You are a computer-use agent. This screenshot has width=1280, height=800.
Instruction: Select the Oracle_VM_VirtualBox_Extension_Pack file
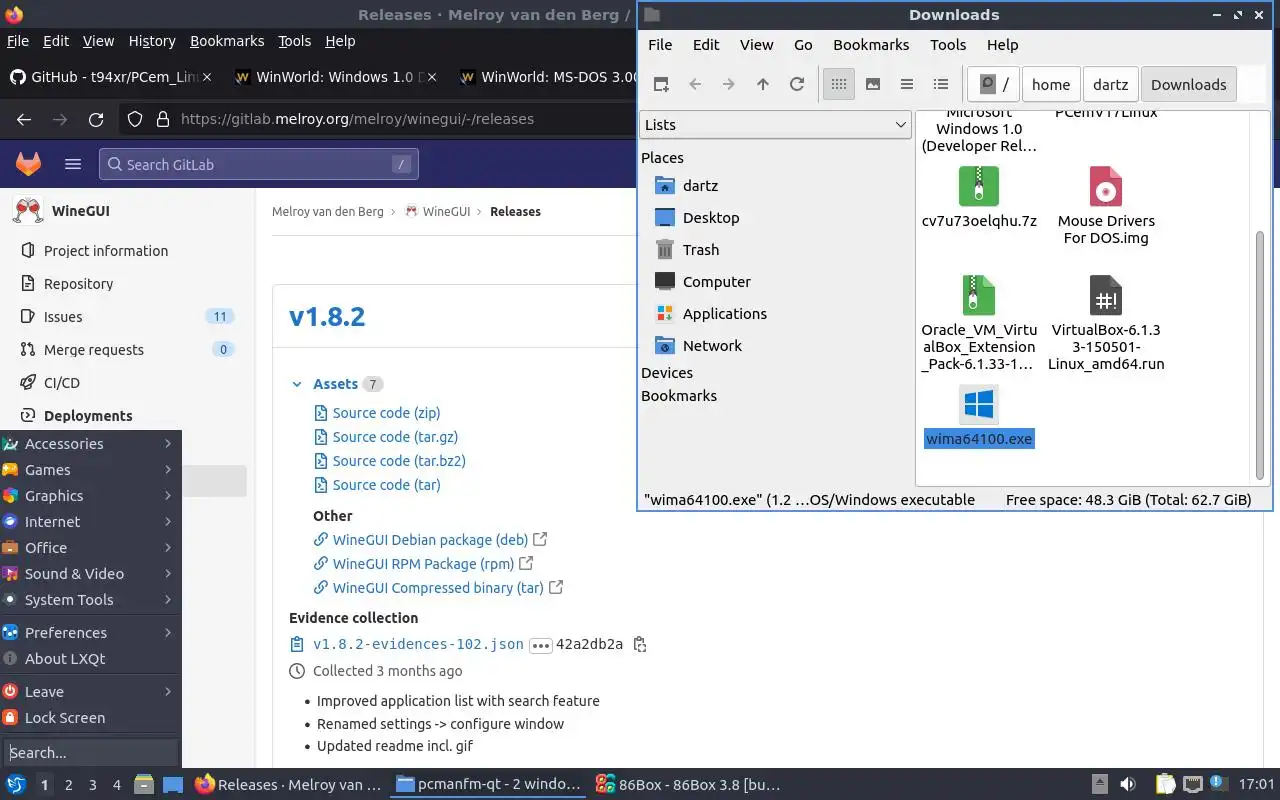coord(979,323)
